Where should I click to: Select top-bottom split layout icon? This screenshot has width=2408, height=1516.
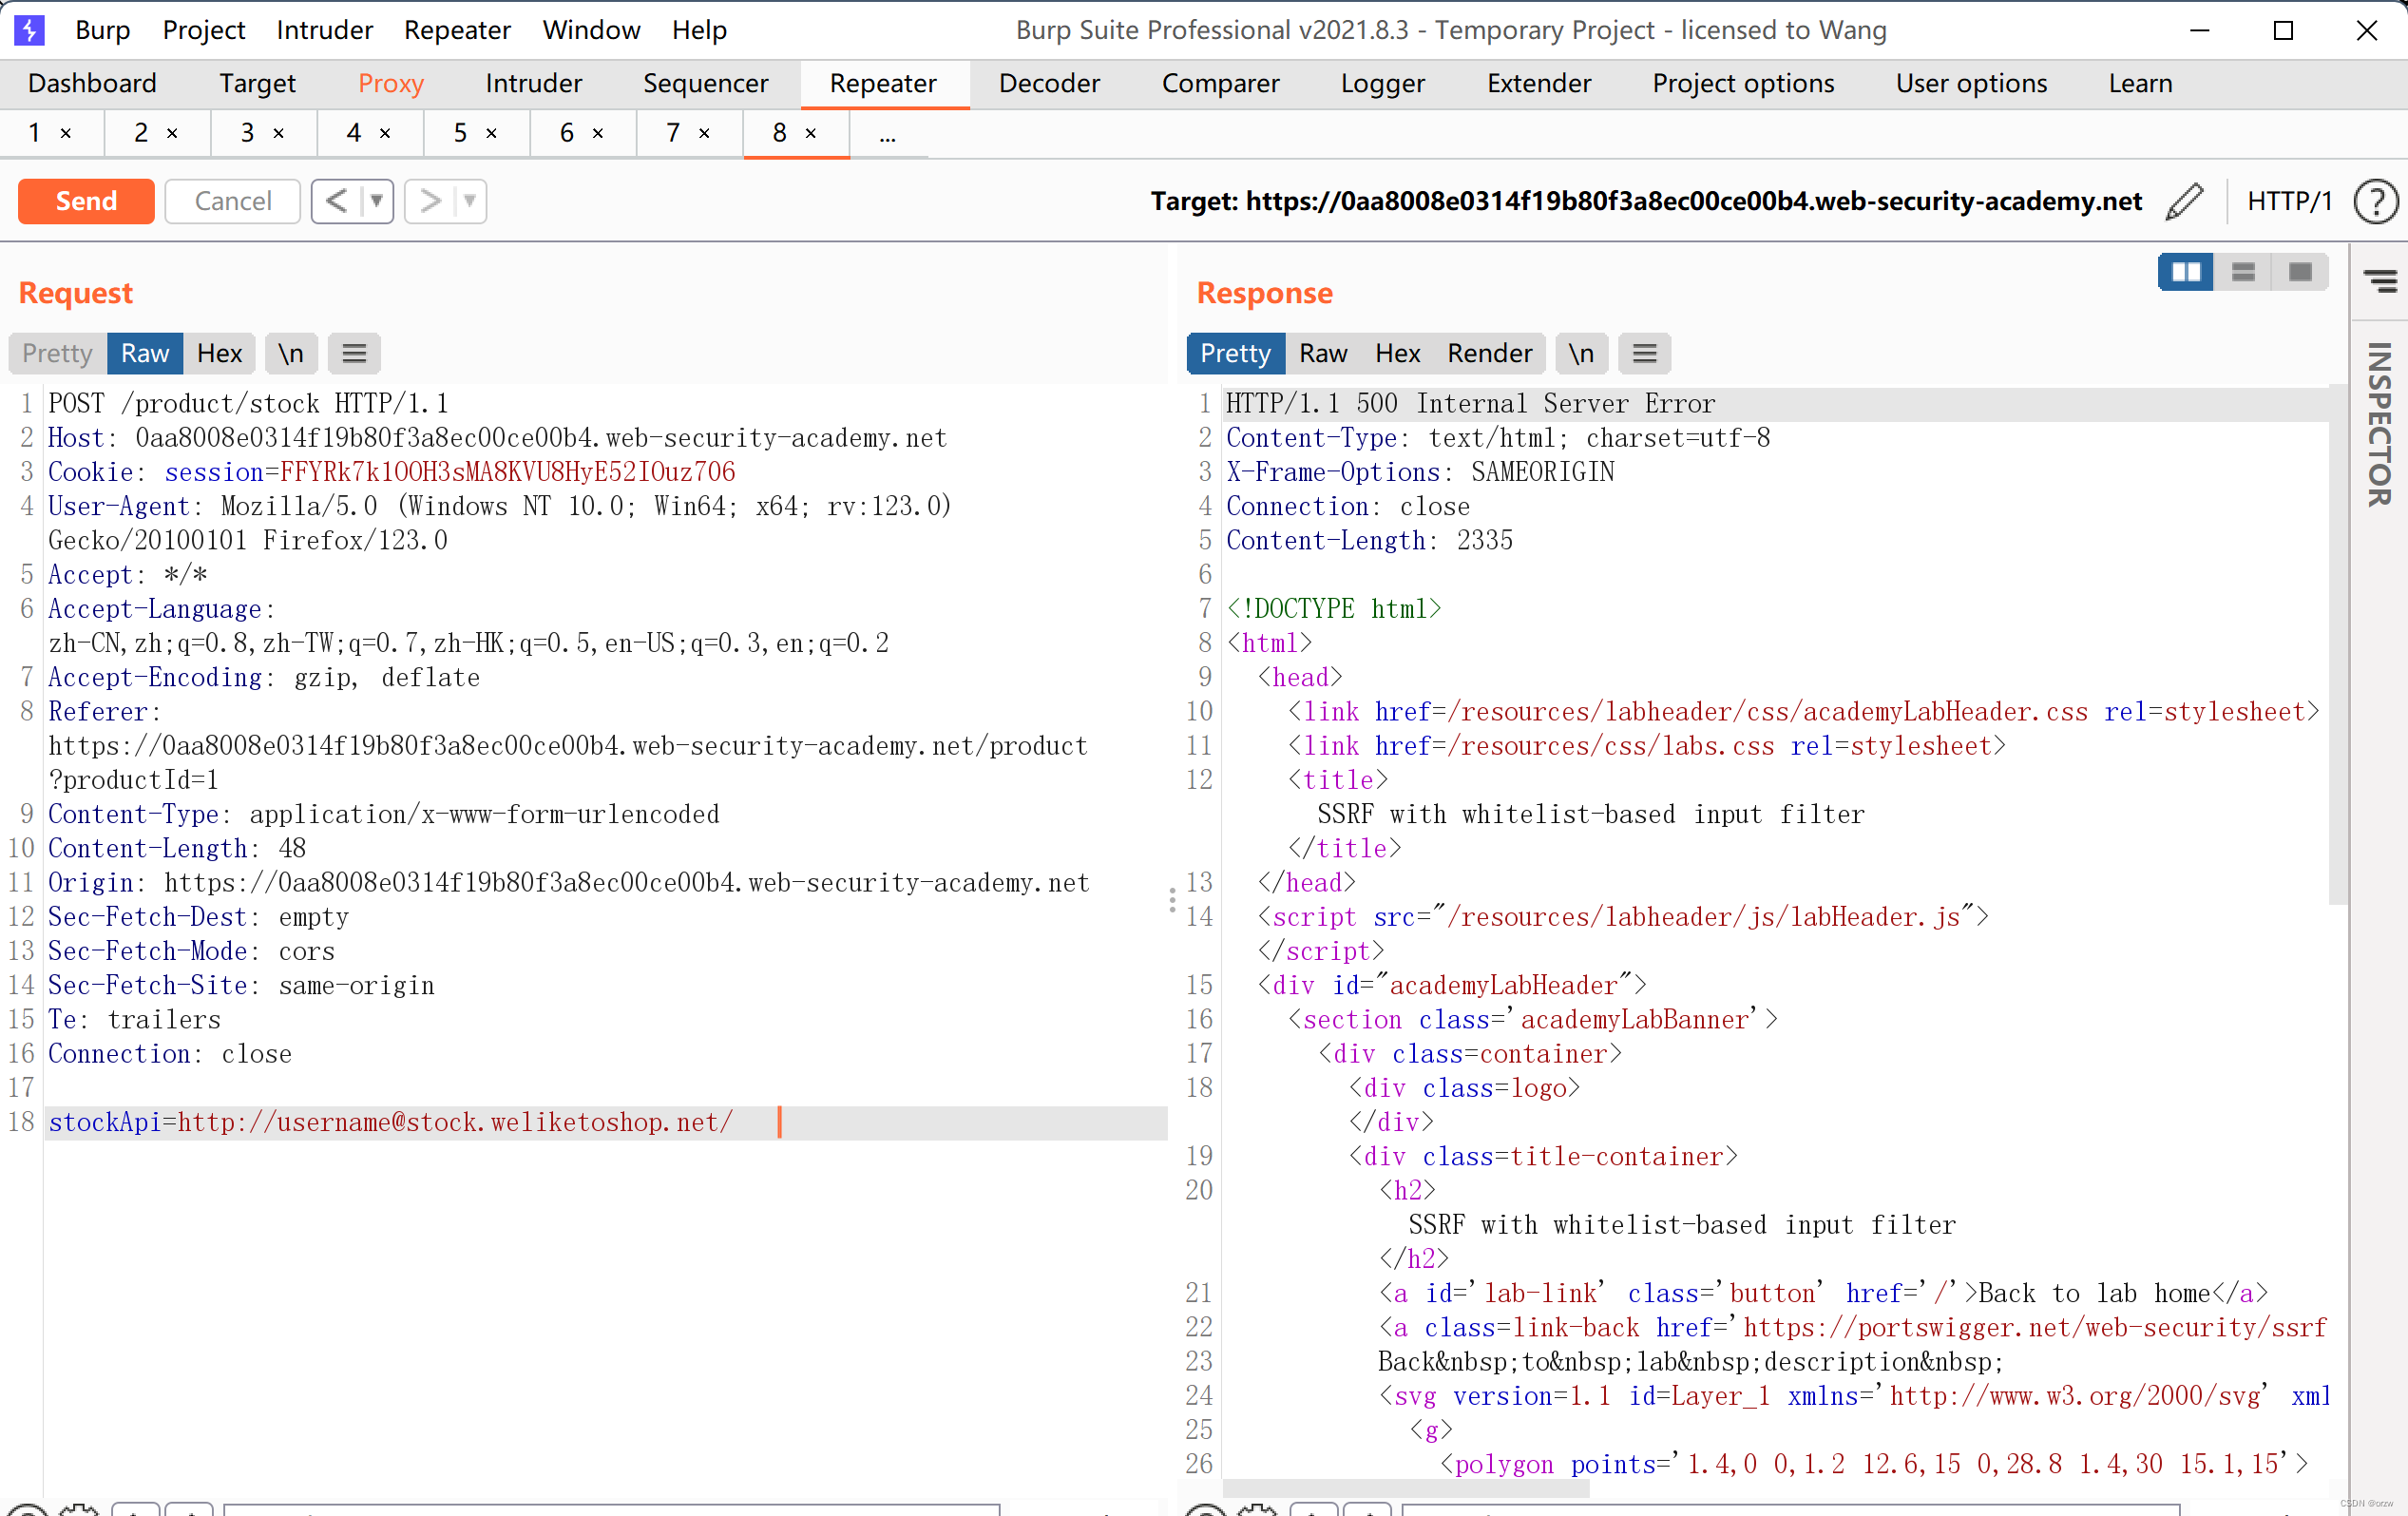point(2242,272)
